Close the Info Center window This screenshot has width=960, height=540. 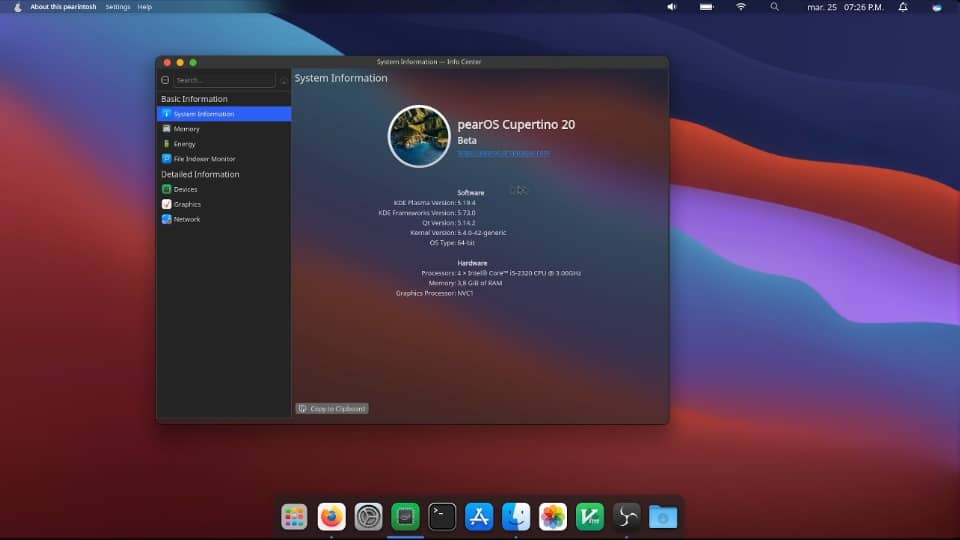click(167, 62)
